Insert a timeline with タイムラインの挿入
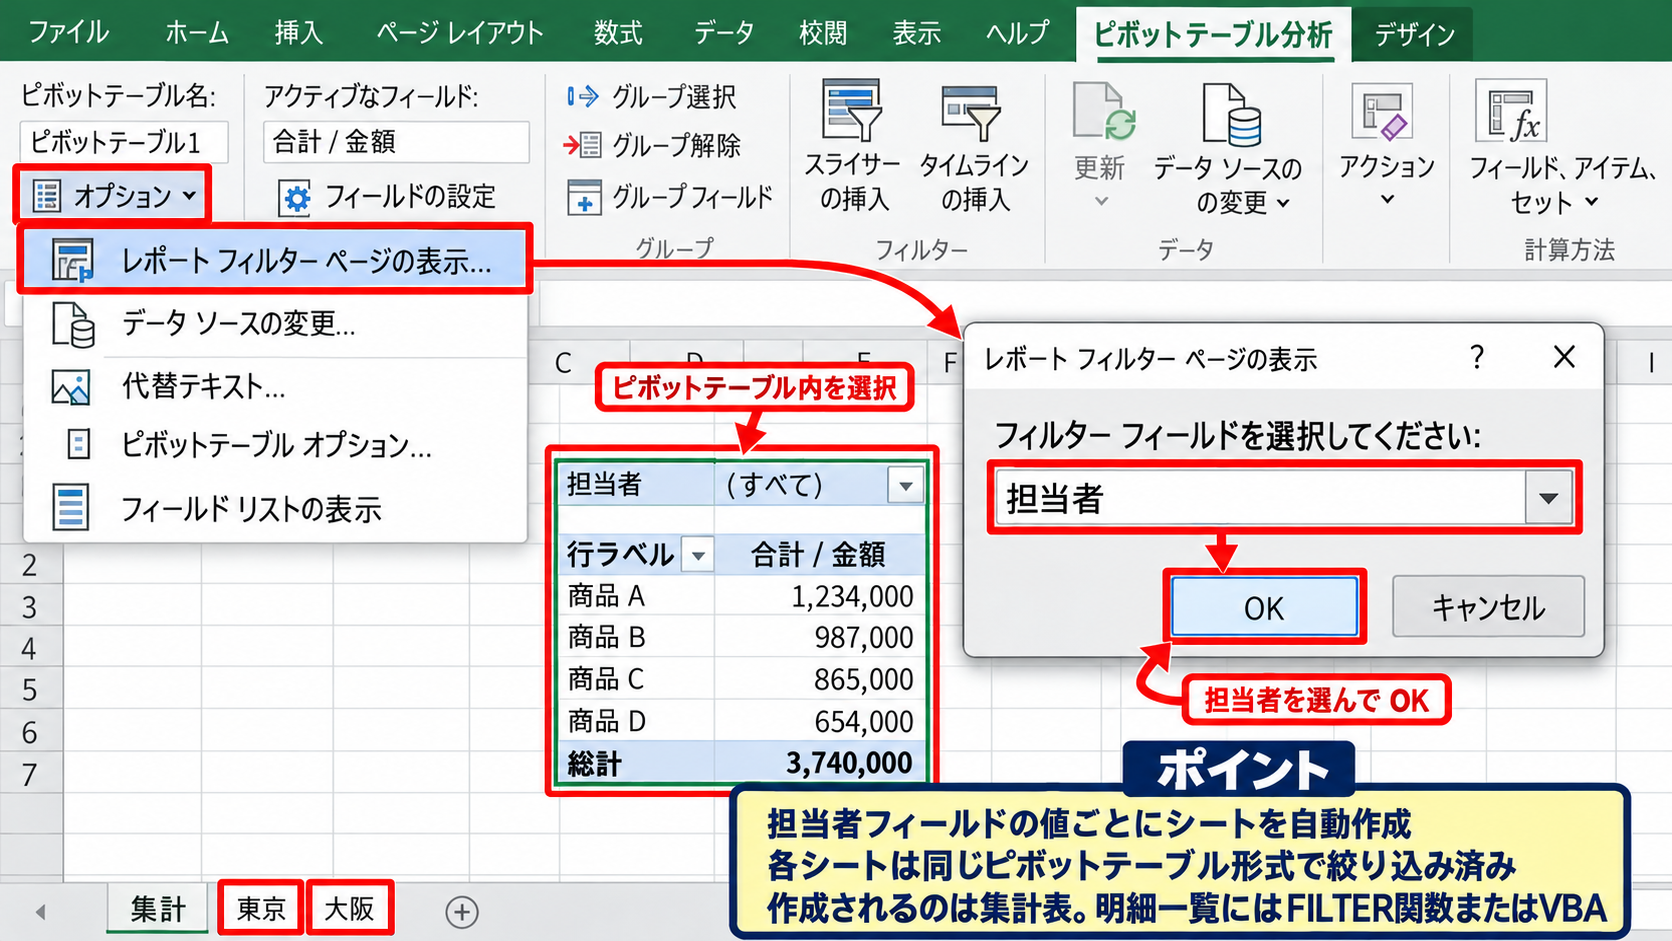 pos(974,147)
